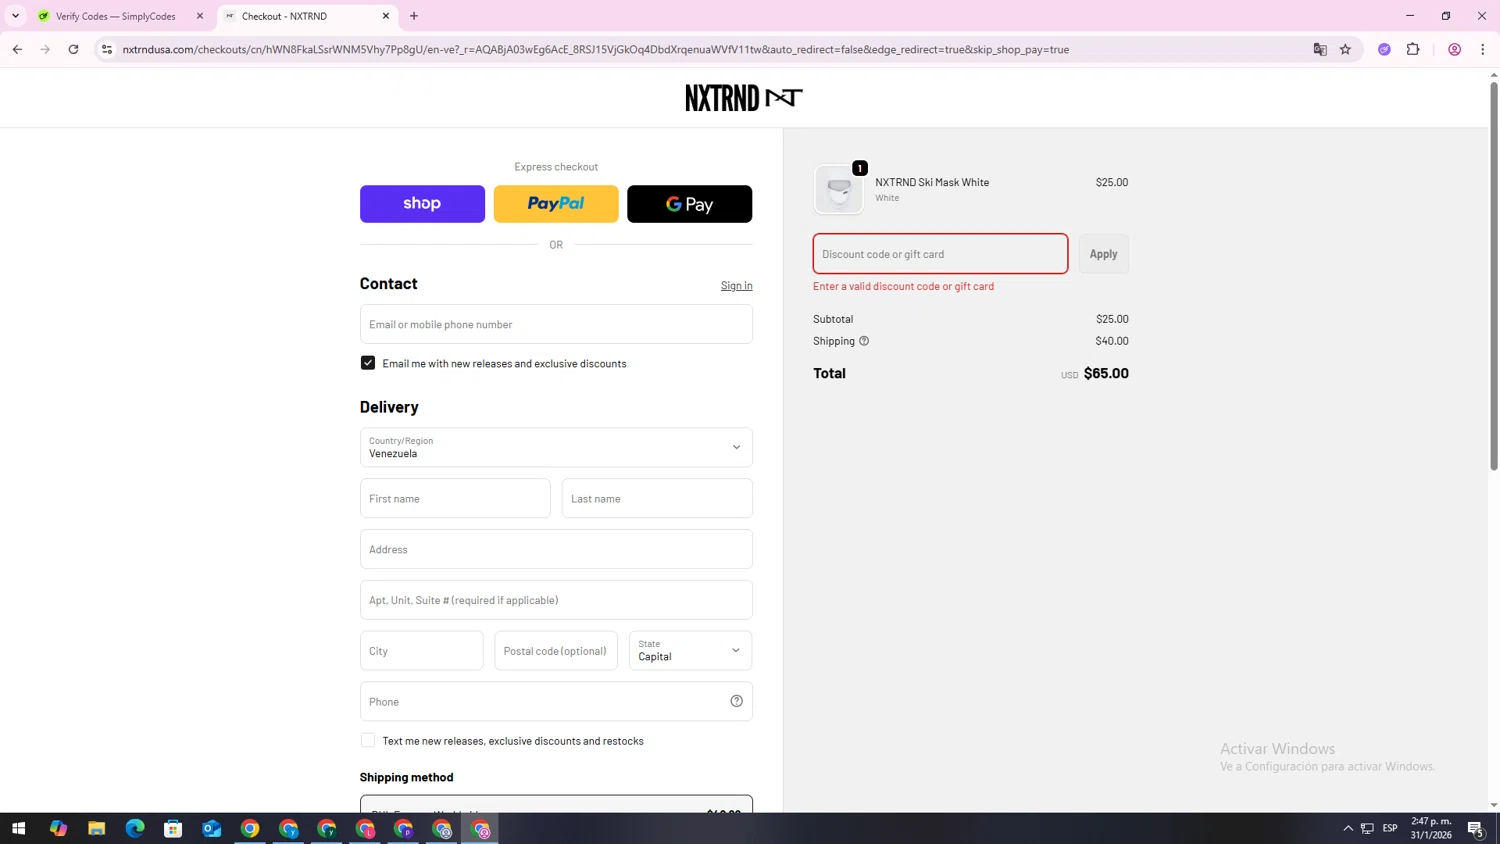Open Microsoft Store from the taskbar
The image size is (1500, 844).
pos(173,828)
